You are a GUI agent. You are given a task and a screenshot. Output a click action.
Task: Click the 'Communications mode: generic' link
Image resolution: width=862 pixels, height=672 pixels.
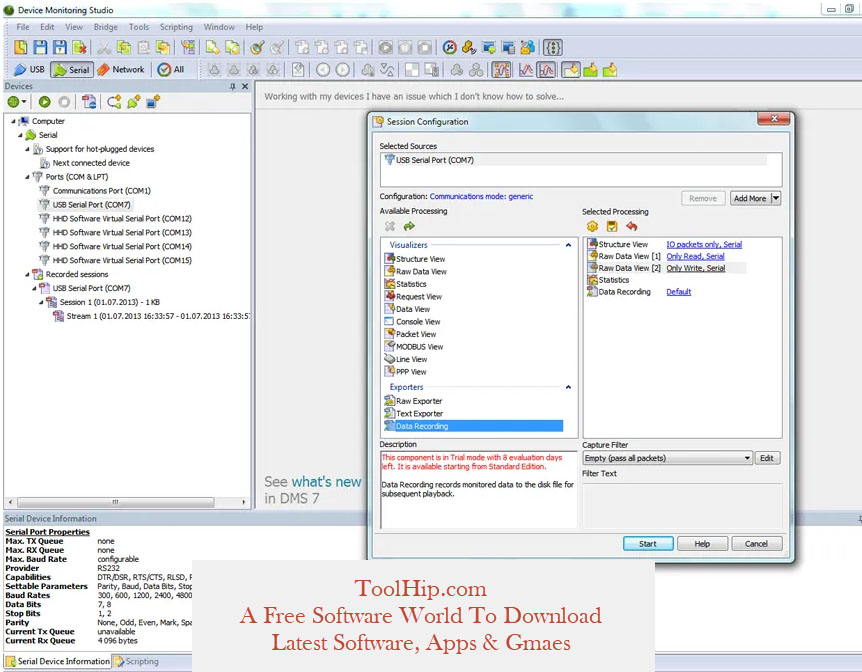coord(482,196)
